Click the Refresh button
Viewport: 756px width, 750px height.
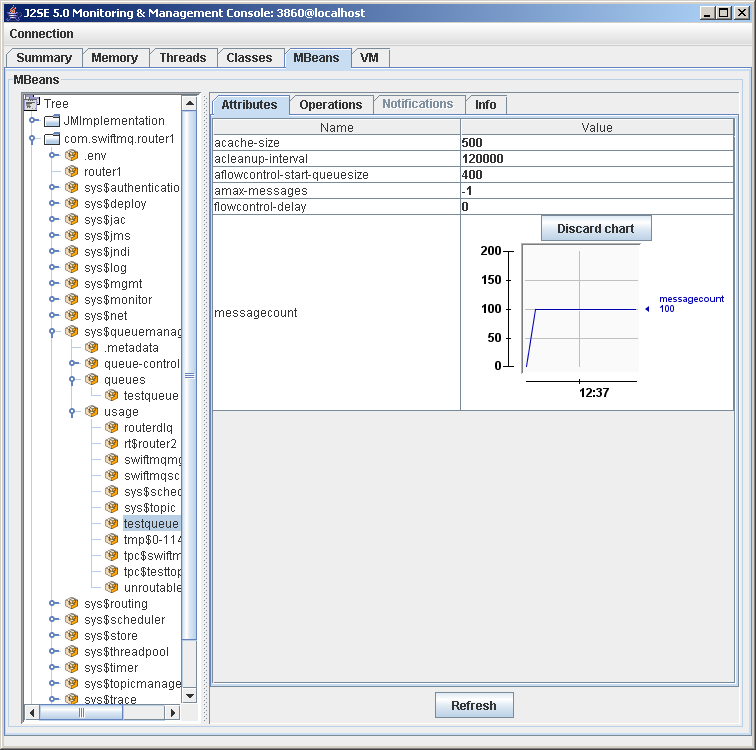(x=473, y=705)
